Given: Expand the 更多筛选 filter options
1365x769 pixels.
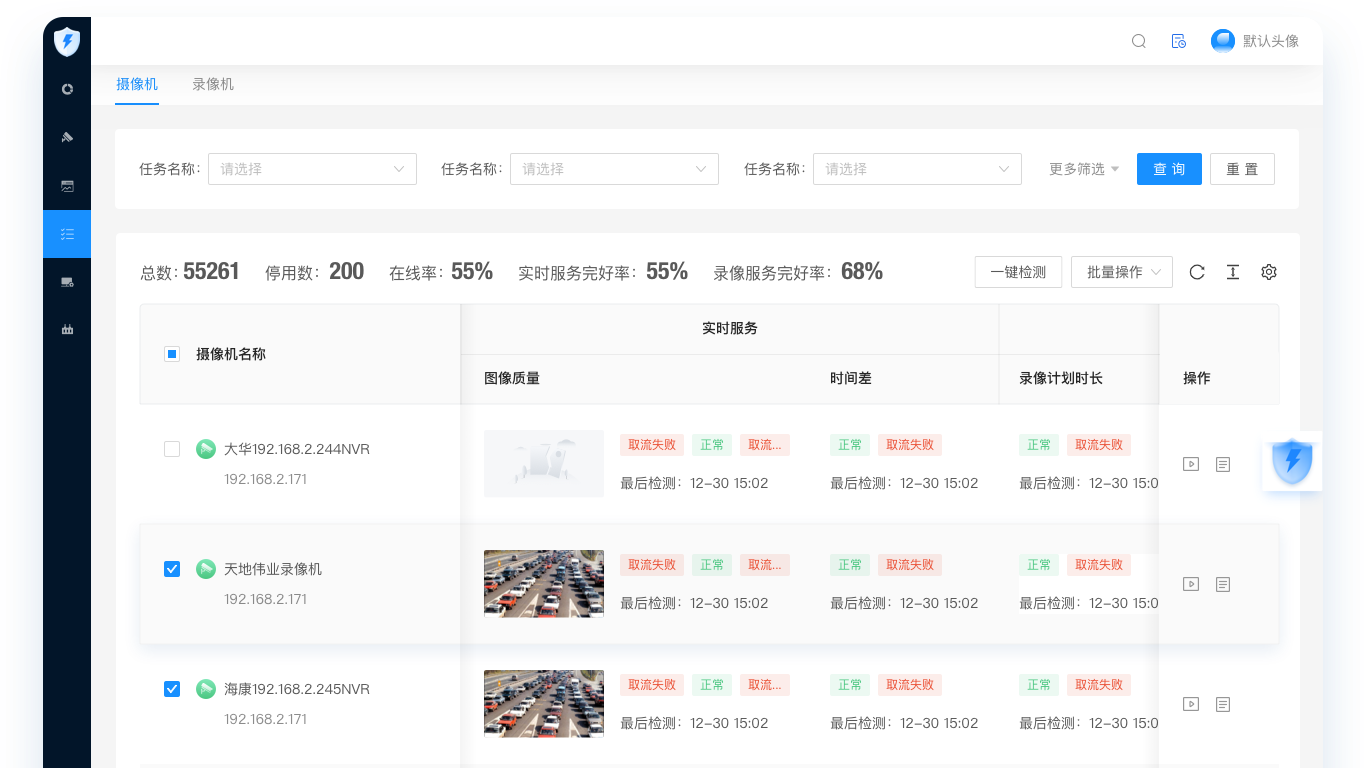Looking at the screenshot, I should [1082, 168].
